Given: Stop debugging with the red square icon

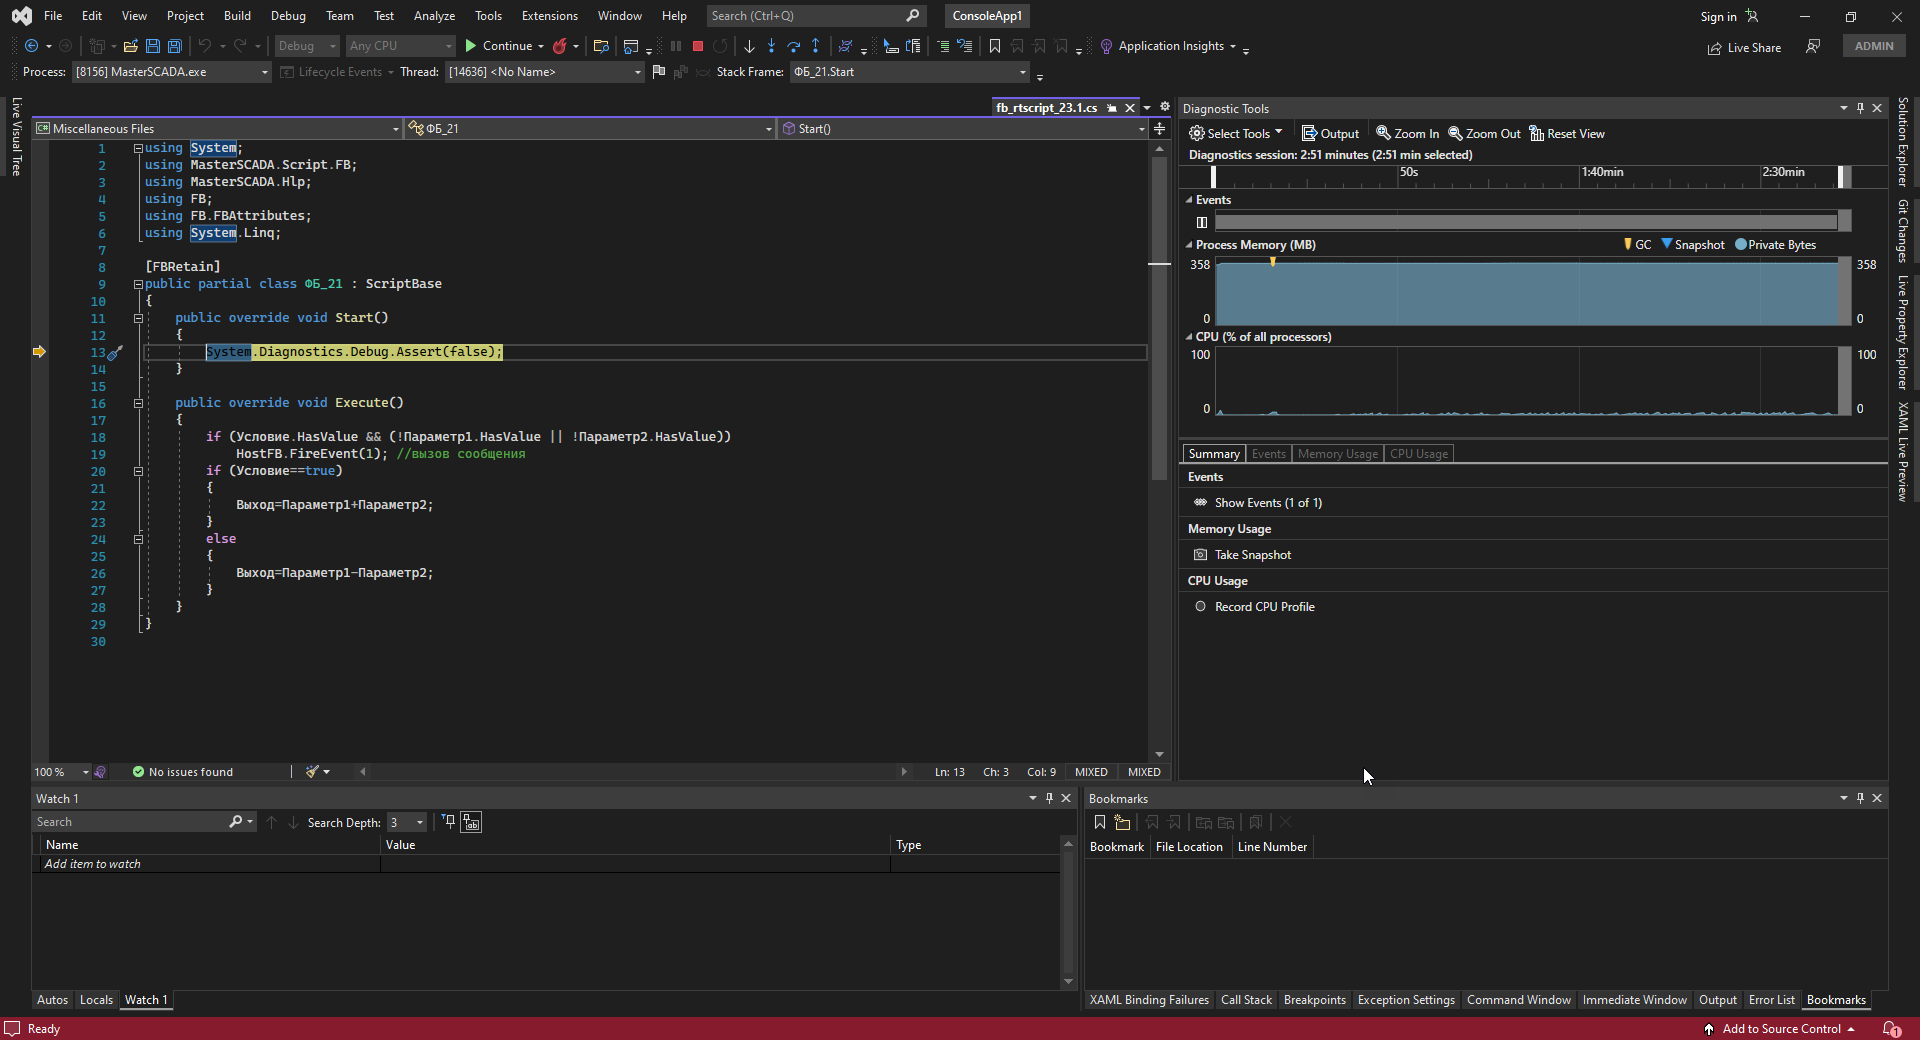Looking at the screenshot, I should [698, 46].
